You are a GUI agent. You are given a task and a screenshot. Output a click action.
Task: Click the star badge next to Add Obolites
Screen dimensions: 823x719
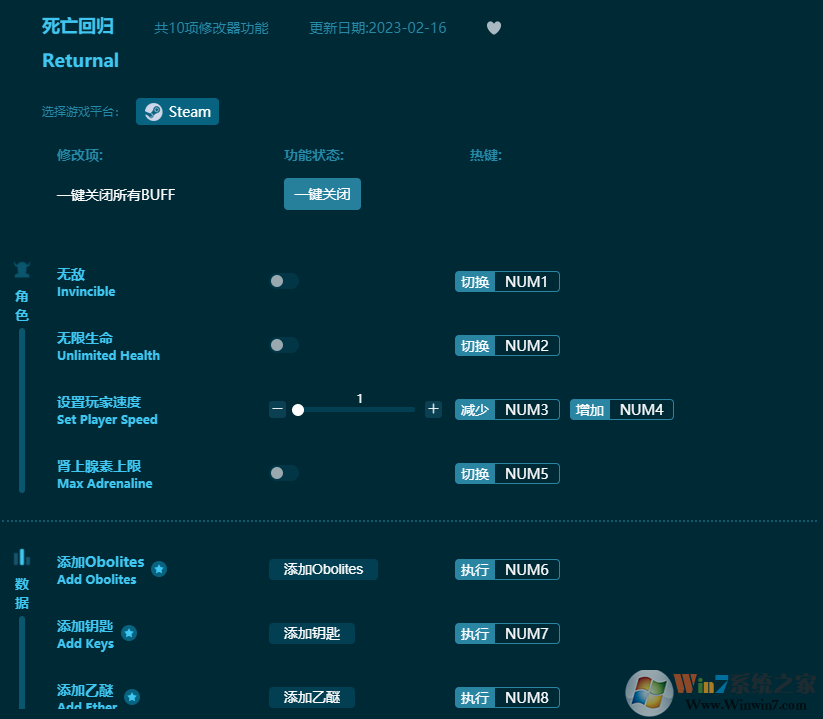(159, 569)
